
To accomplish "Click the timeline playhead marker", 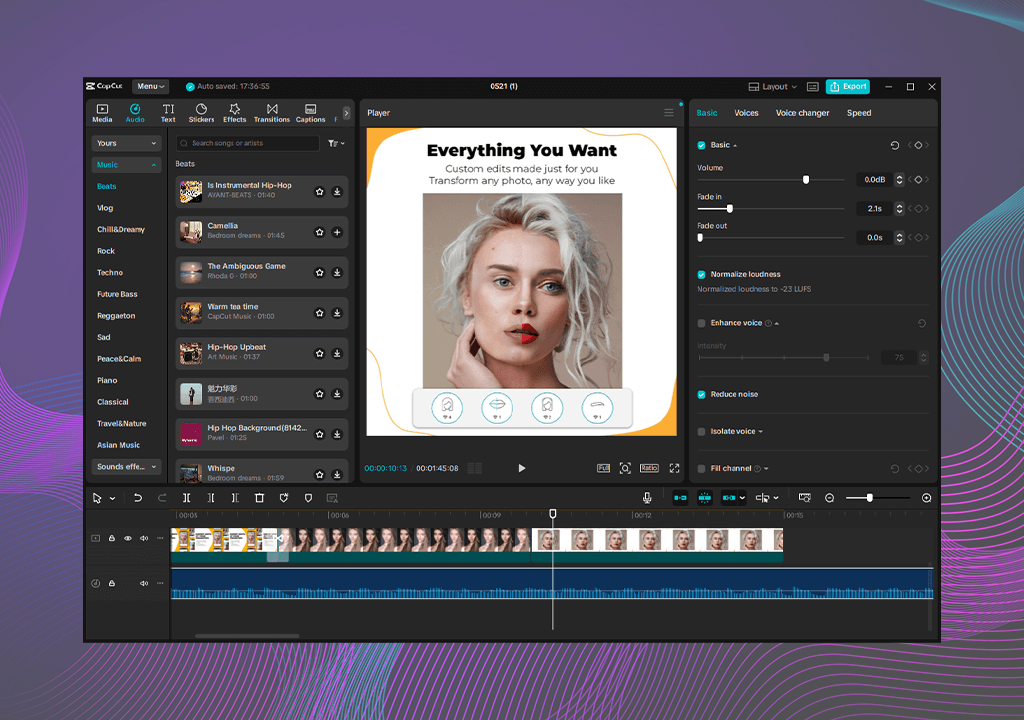I will (x=552, y=514).
